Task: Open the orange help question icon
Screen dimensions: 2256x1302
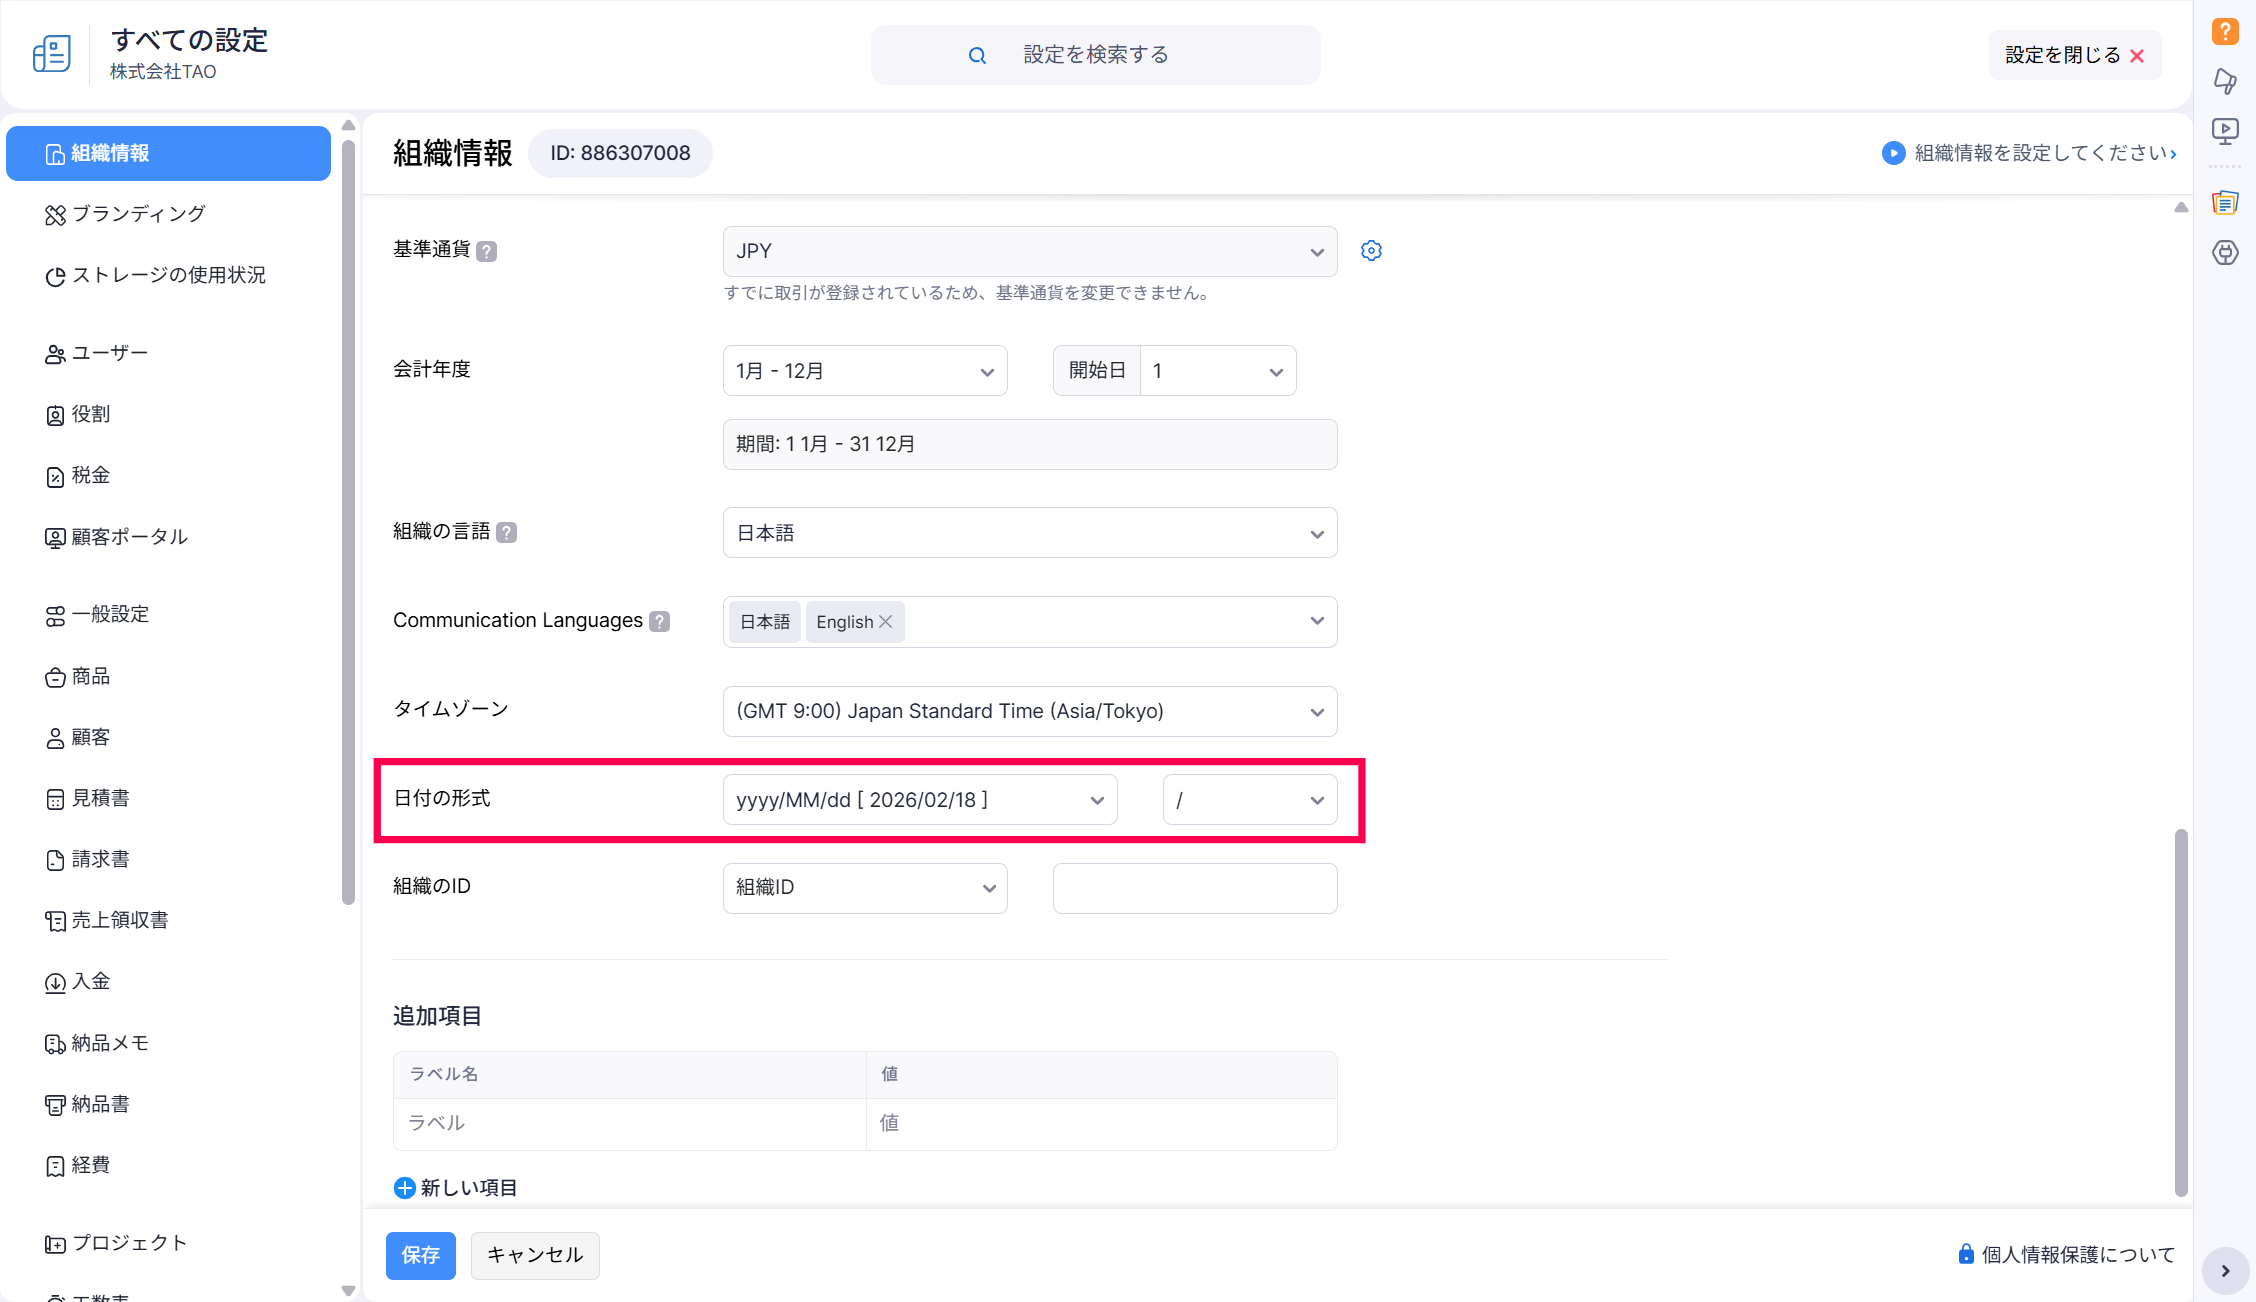Action: tap(2224, 31)
